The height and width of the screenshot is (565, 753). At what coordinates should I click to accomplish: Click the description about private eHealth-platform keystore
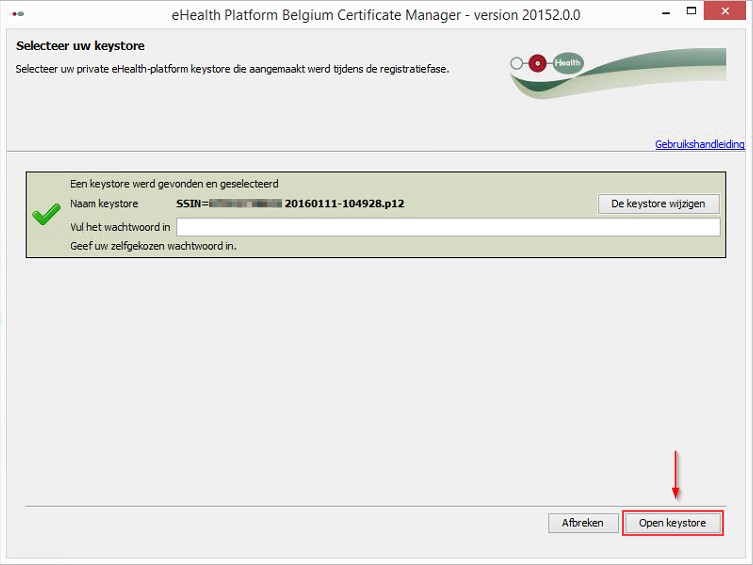click(x=232, y=69)
